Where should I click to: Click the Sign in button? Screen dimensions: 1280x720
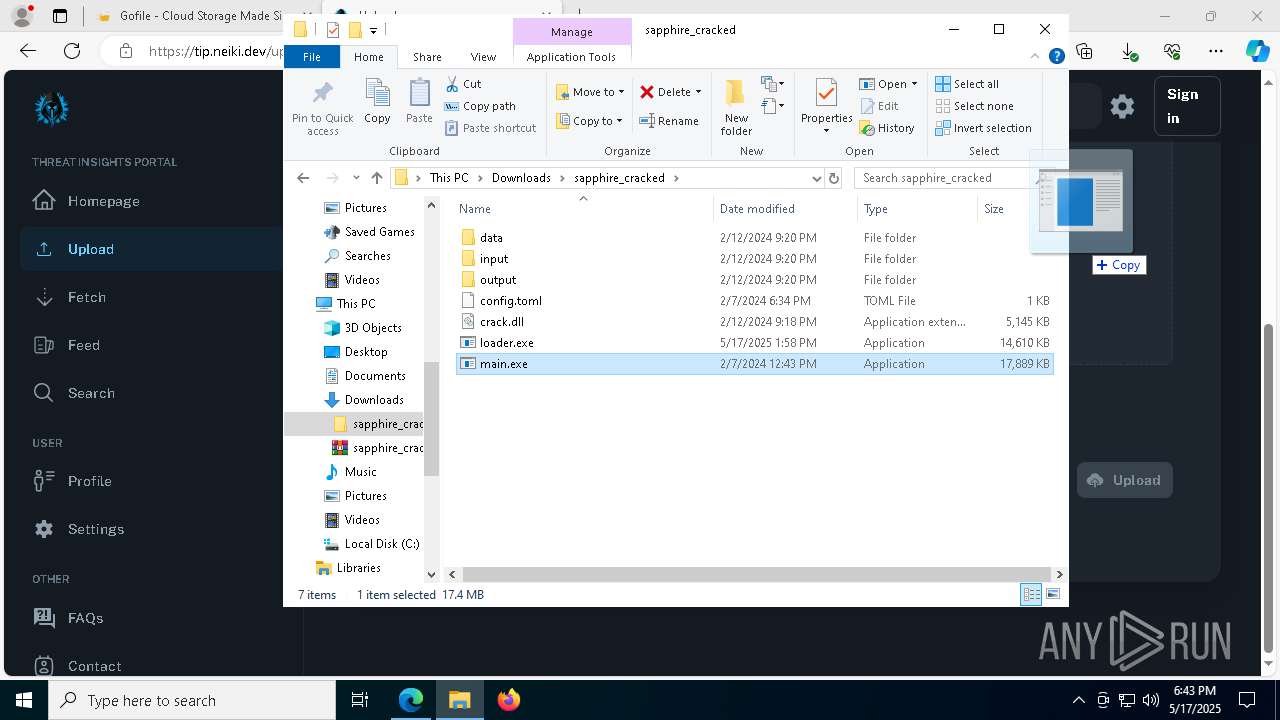(x=1186, y=106)
